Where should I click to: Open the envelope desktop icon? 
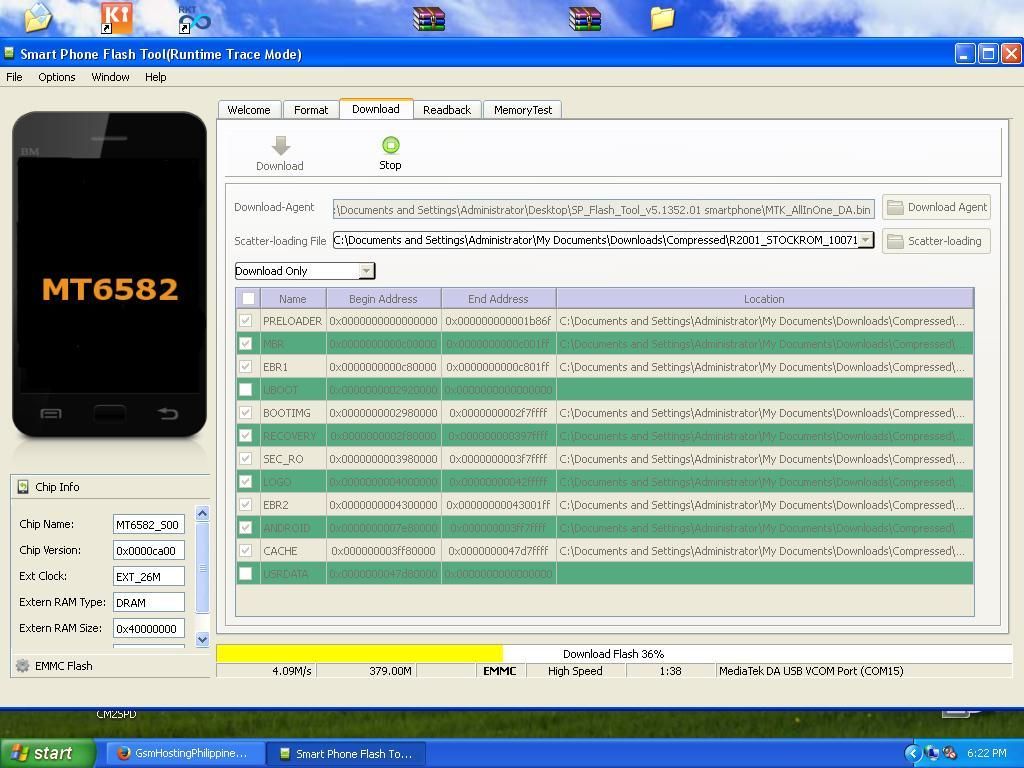point(38,17)
